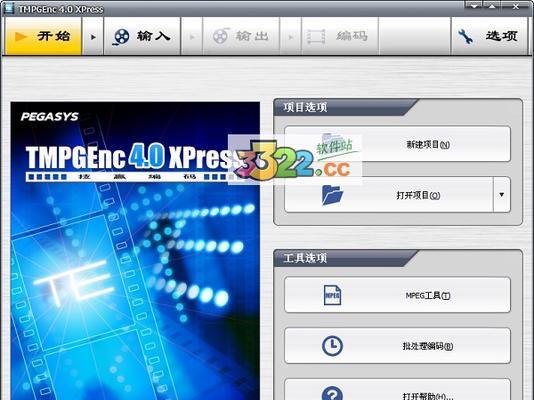Click the question mark help icon
Image resolution: width=534 pixels, height=400 pixels.
click(x=332, y=393)
